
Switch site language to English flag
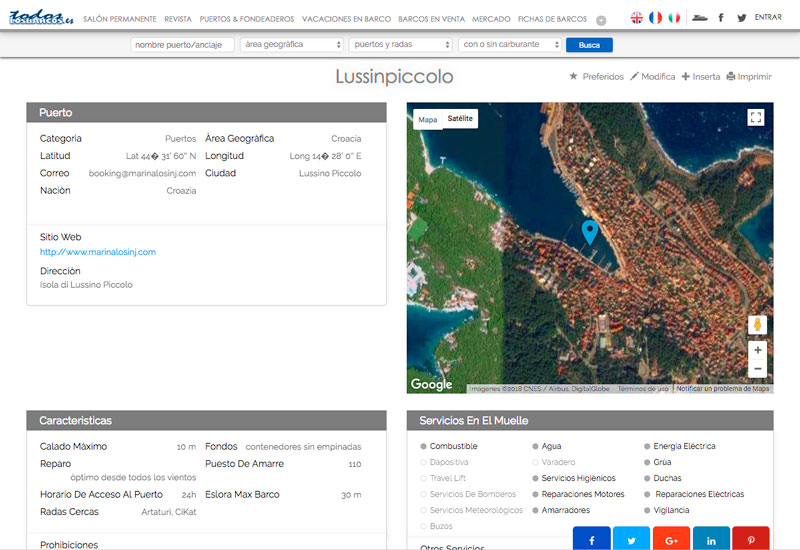tap(636, 18)
